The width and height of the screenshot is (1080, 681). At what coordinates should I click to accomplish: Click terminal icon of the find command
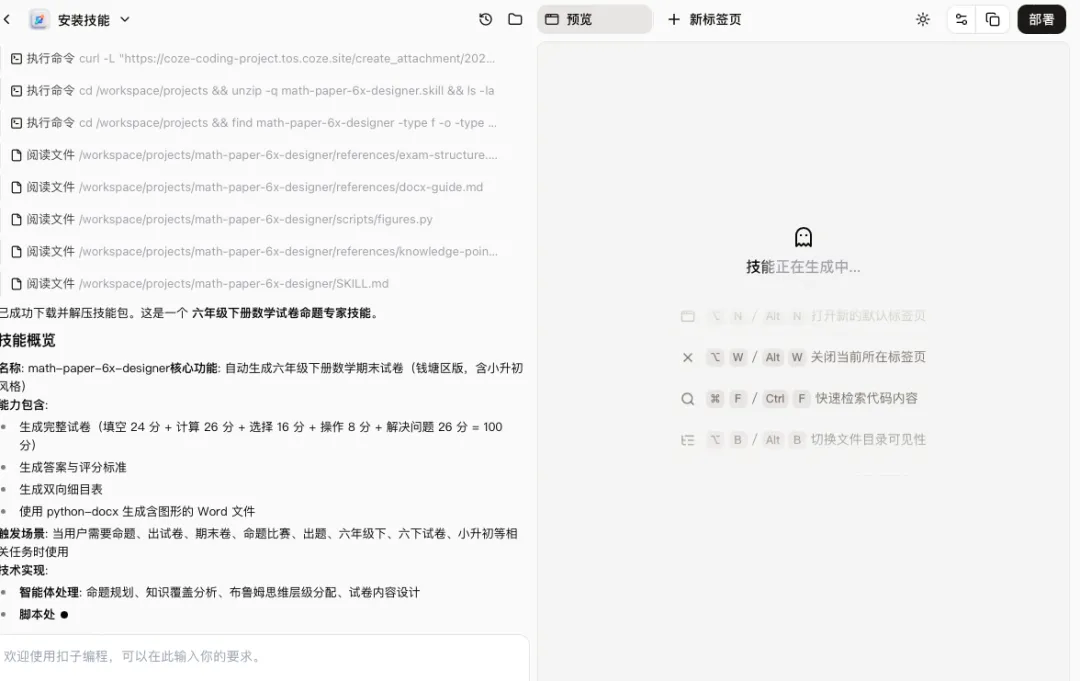[17, 123]
